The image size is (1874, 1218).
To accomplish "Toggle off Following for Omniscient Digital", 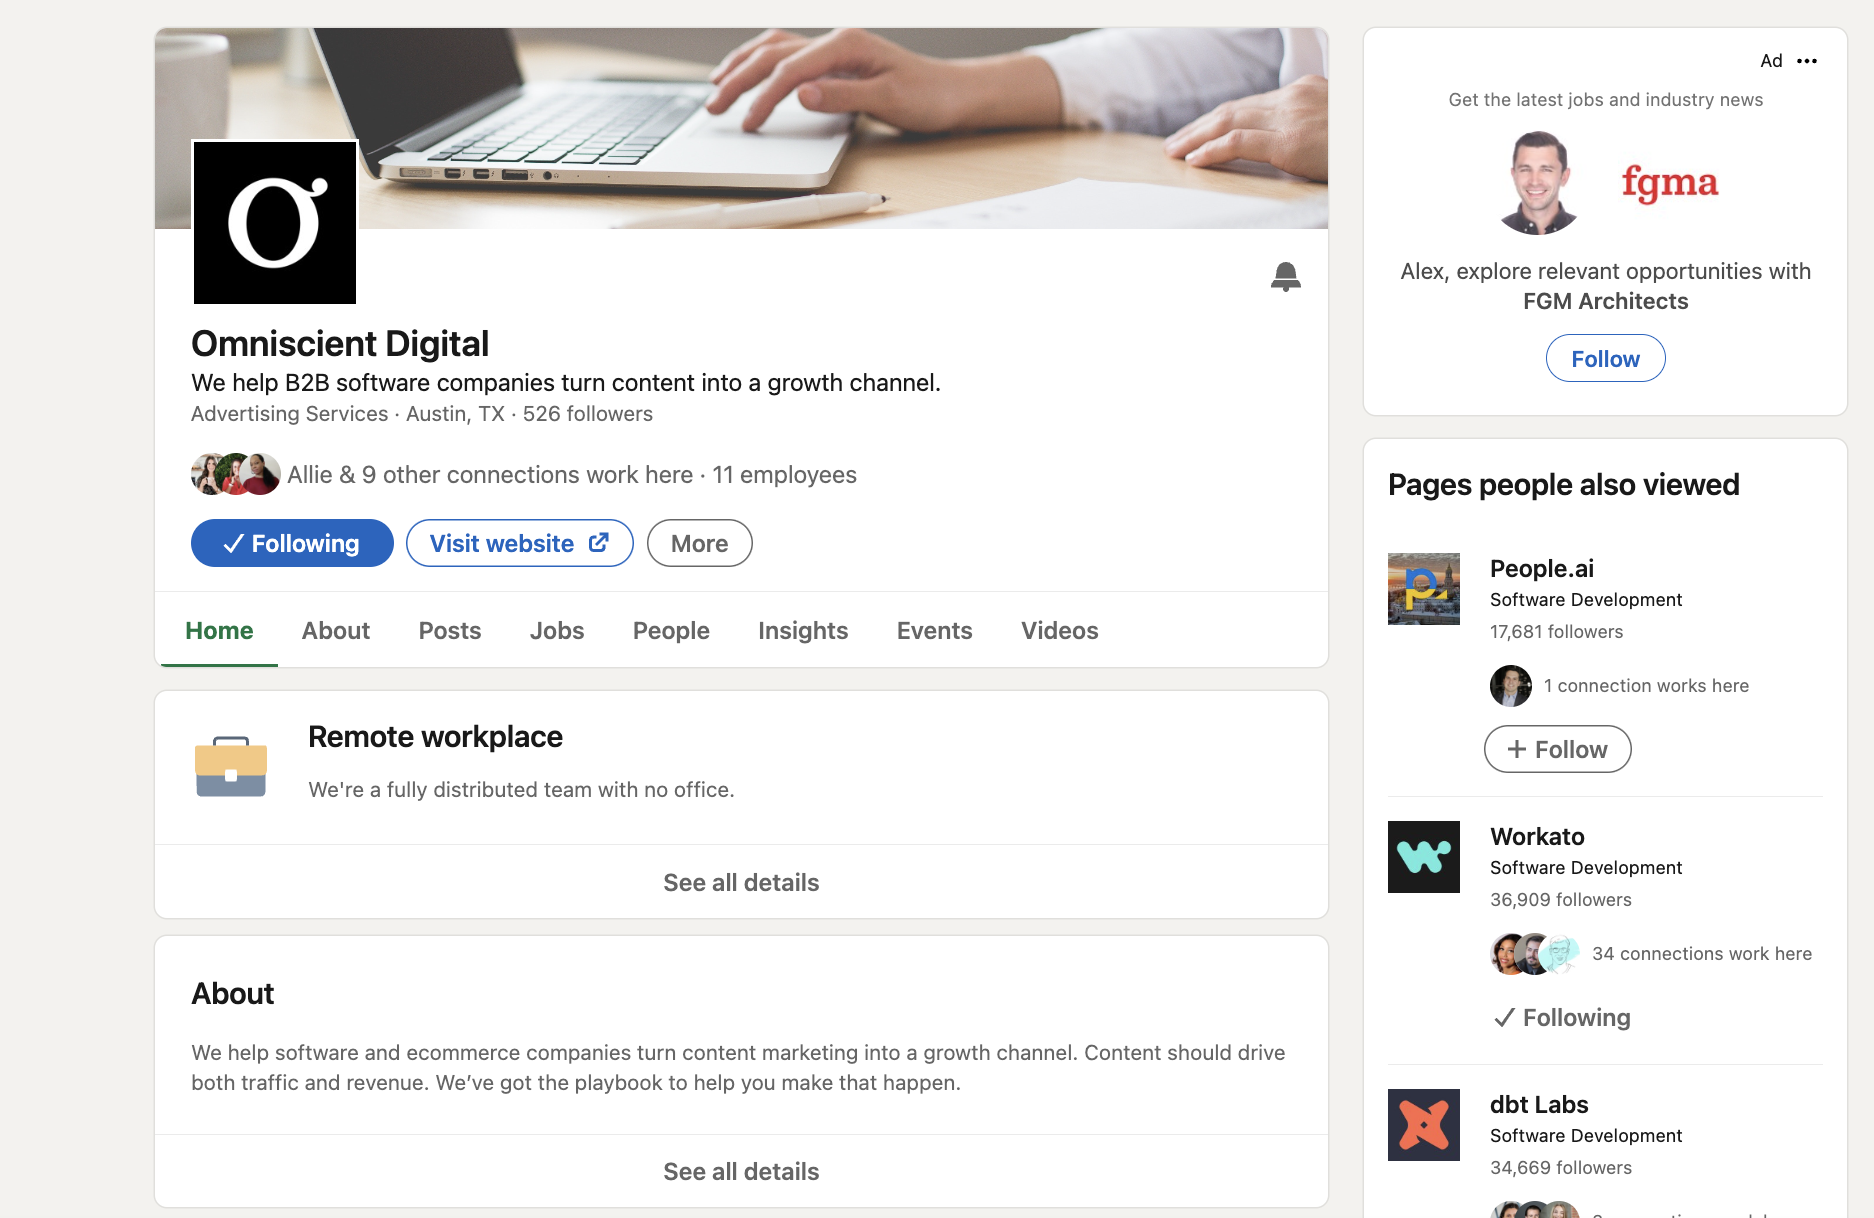I will 291,543.
